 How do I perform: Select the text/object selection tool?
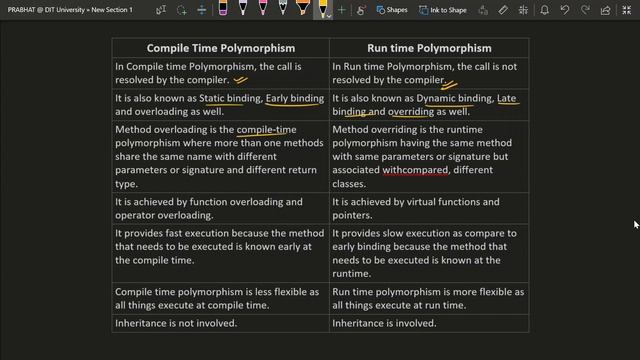(161, 10)
